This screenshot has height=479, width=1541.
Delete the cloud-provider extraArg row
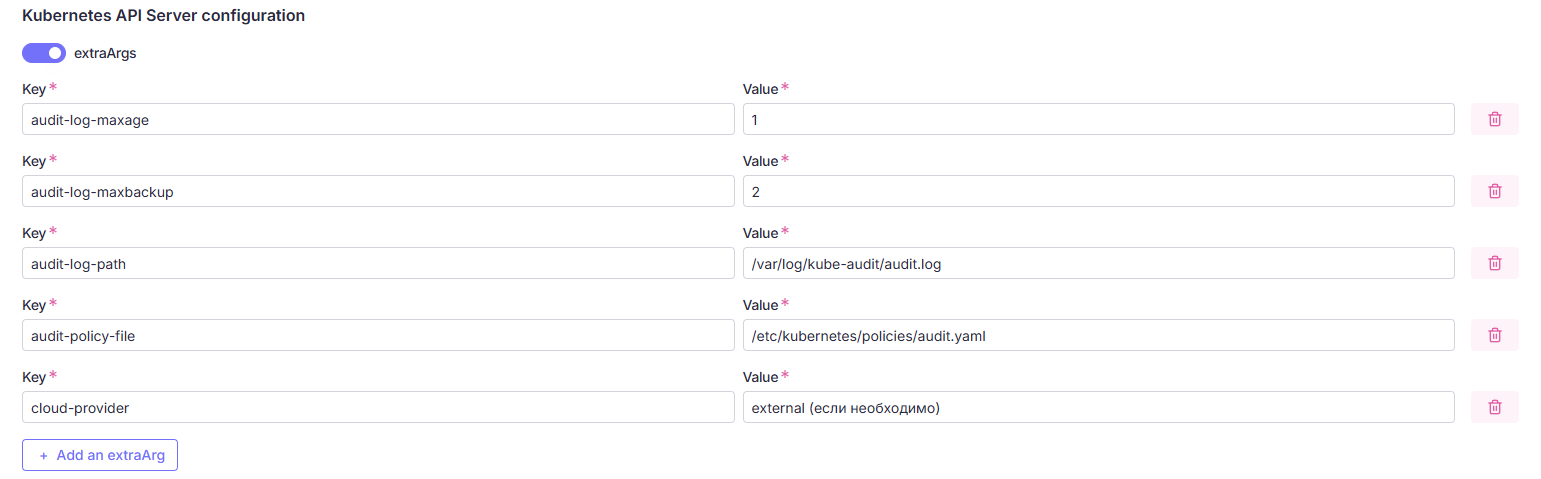pos(1494,407)
